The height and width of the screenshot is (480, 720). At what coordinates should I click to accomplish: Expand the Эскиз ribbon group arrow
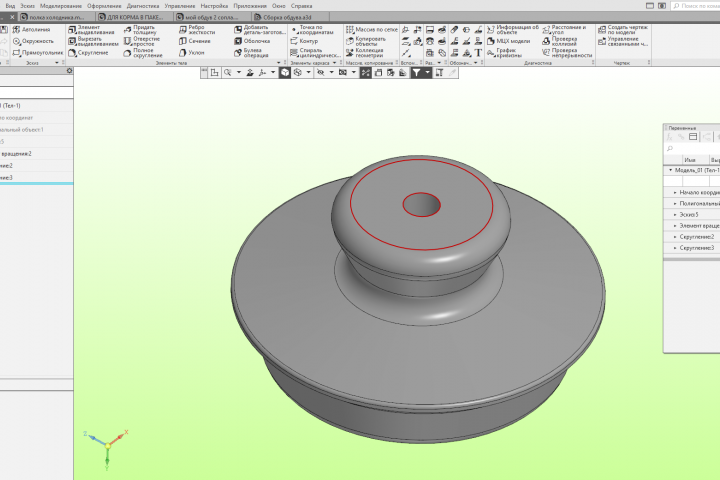pos(57,63)
